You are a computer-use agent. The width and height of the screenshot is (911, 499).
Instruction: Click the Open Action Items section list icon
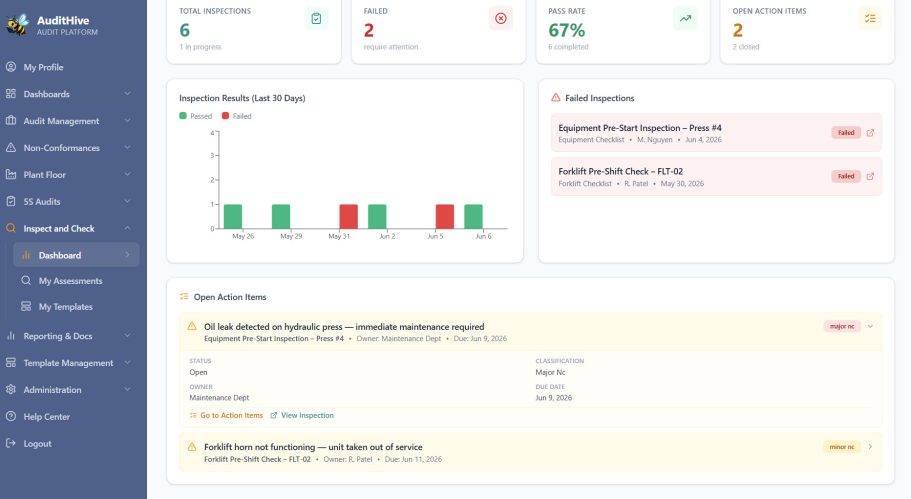click(184, 296)
